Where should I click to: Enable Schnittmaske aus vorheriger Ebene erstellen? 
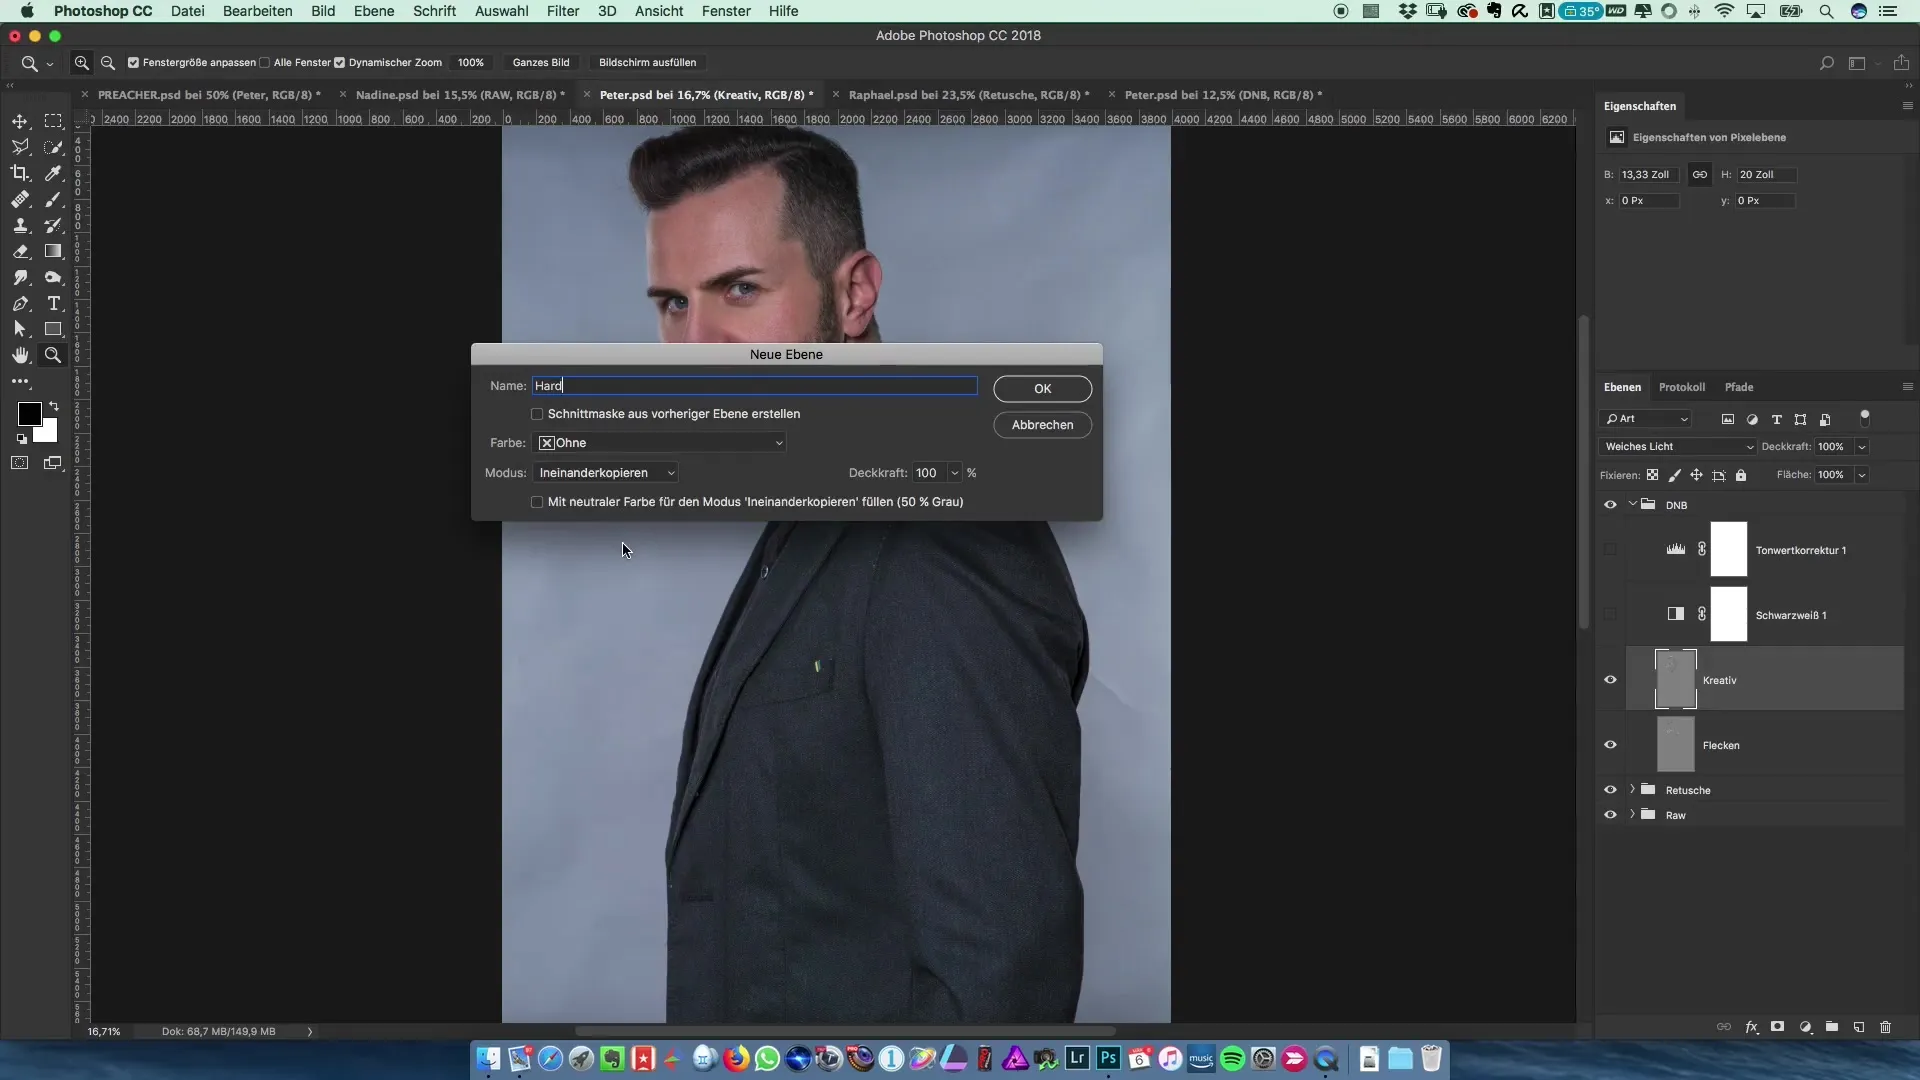click(537, 414)
